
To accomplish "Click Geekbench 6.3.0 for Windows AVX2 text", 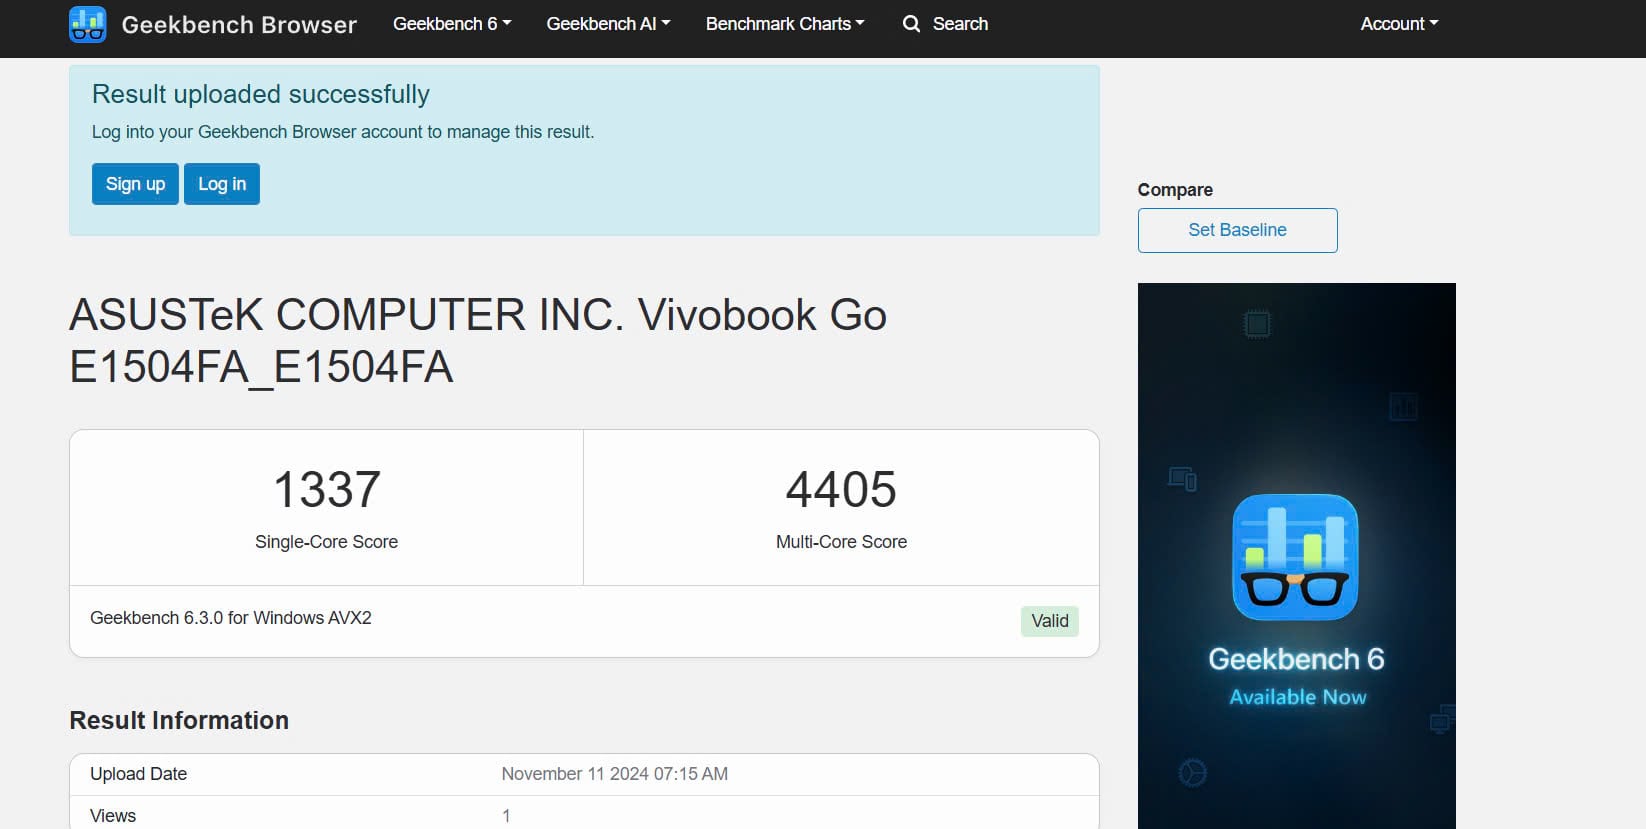I will click(x=231, y=618).
